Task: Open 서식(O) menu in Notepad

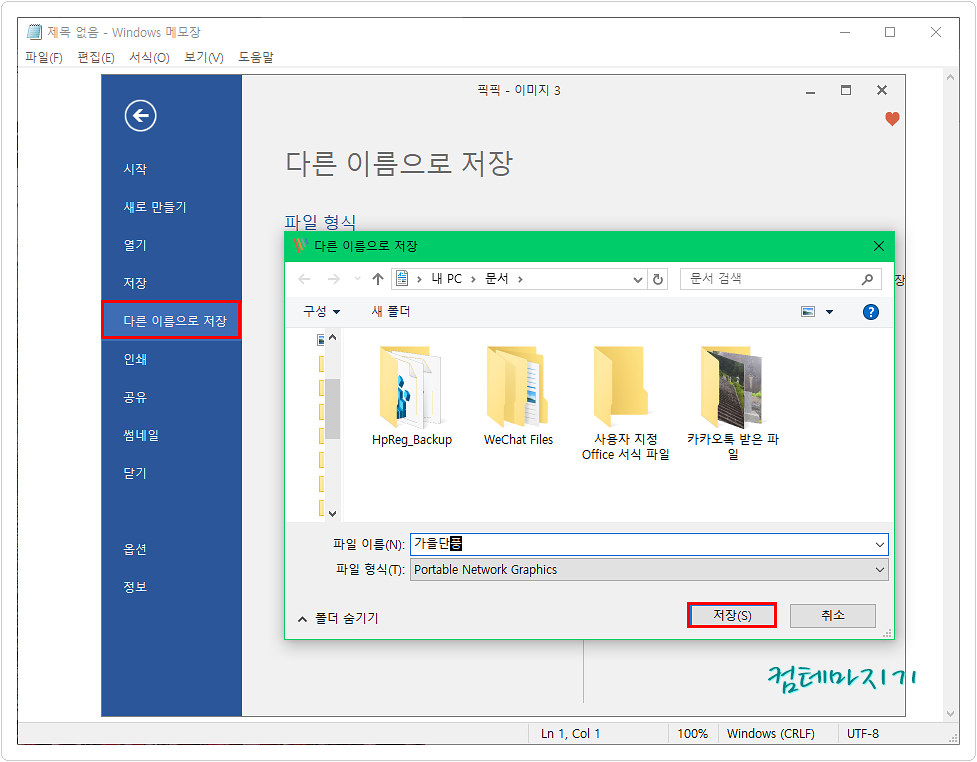Action: [149, 57]
